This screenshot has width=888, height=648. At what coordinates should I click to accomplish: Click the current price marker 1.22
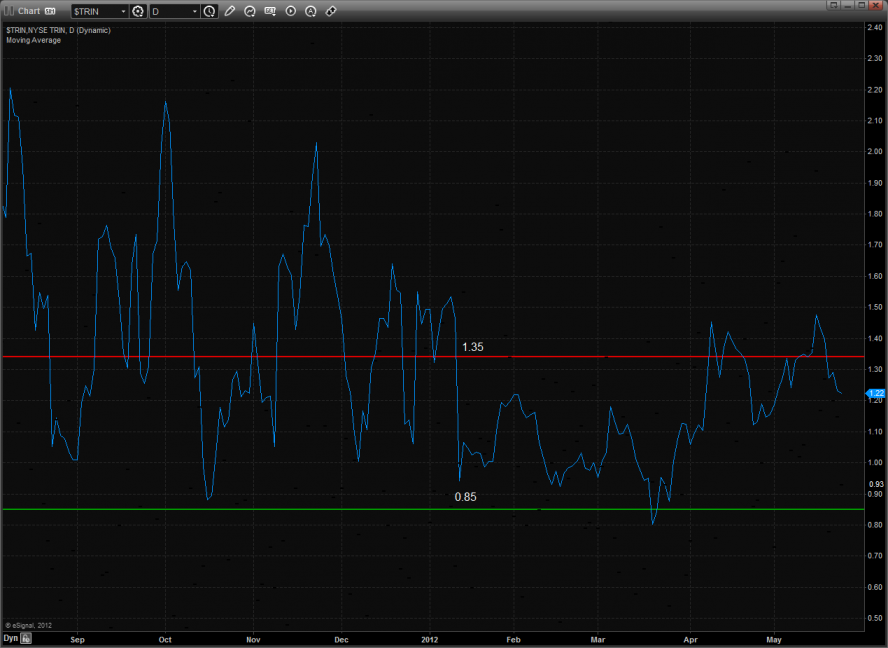(x=874, y=393)
